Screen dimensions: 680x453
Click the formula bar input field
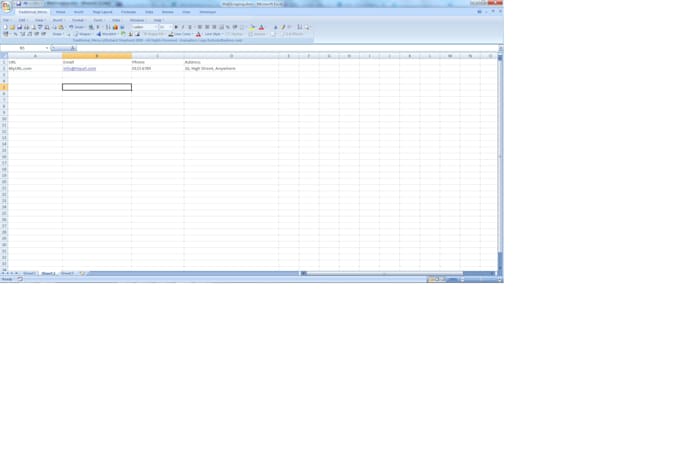point(286,48)
